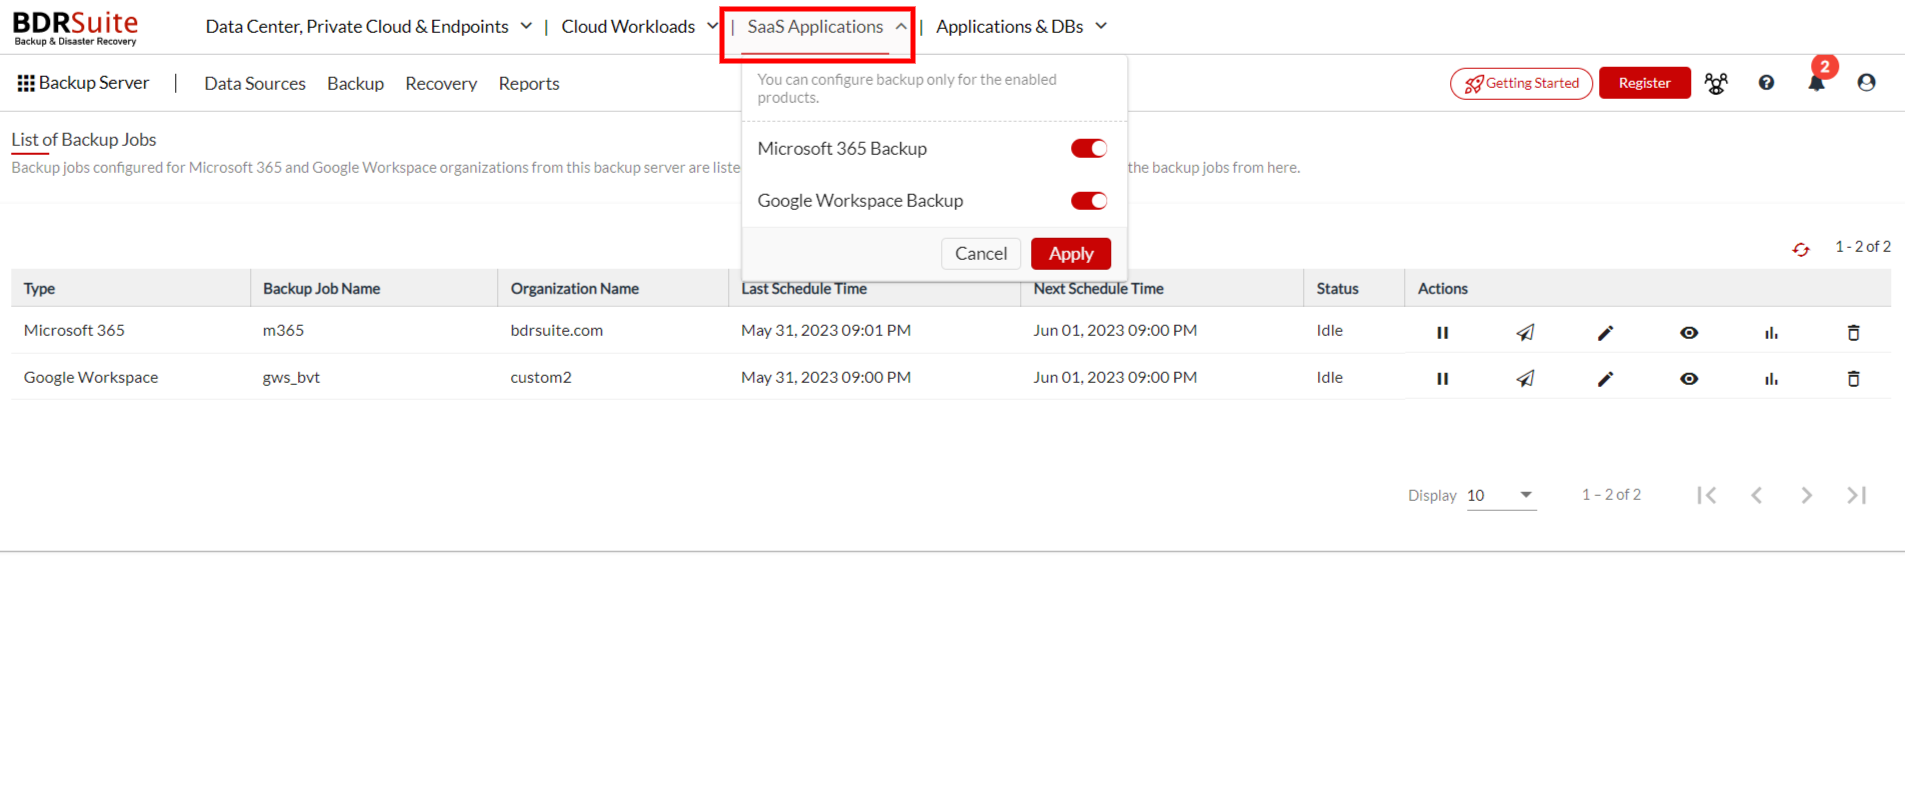The width and height of the screenshot is (1905, 785).
Task: Select the custom2 organization cell
Action: 541,377
